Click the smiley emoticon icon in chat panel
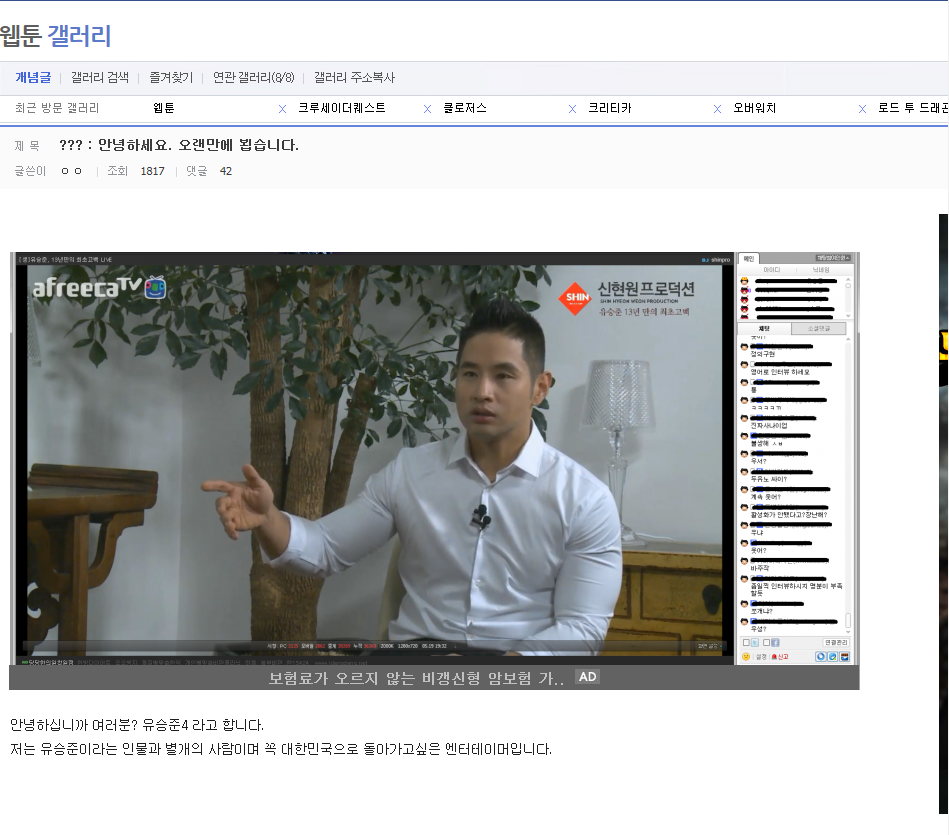949x835 pixels. [746, 657]
